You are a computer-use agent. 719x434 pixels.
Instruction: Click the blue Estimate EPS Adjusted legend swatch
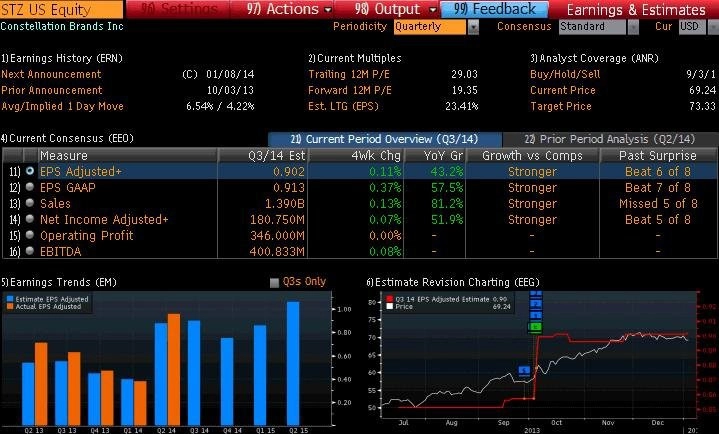(x=10, y=299)
